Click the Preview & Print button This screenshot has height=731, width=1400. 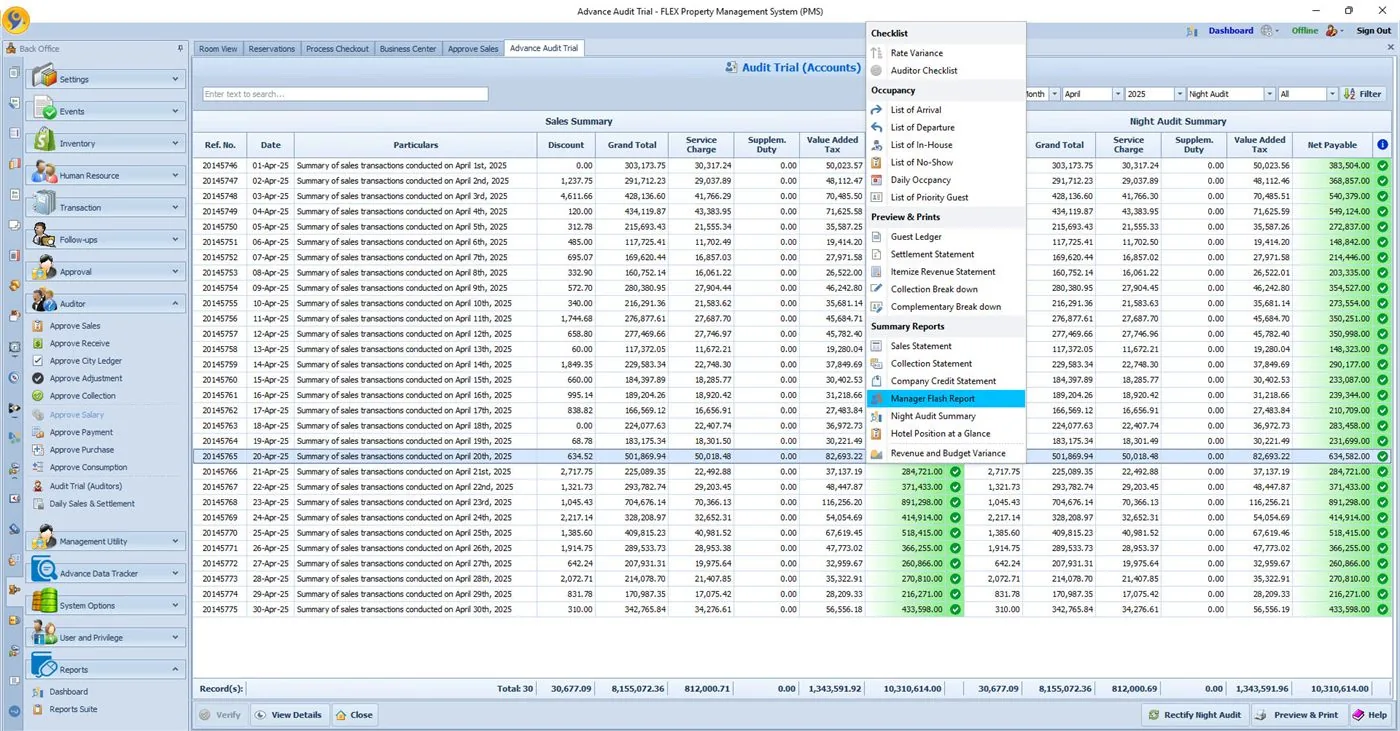coord(1298,715)
